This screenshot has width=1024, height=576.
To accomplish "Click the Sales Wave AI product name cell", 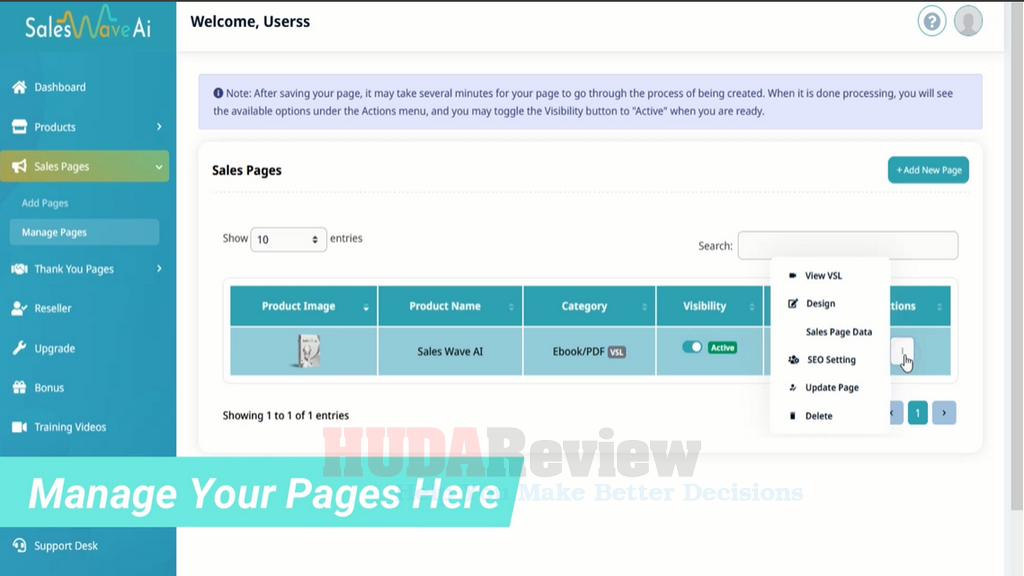I will point(450,351).
